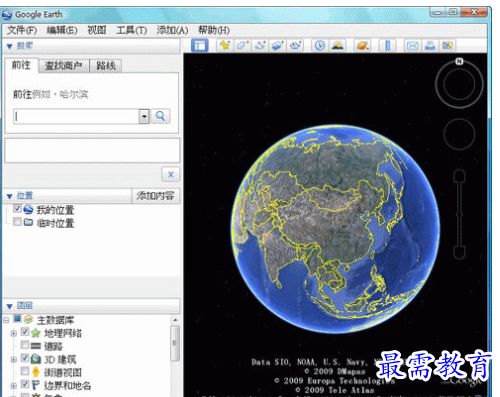This screenshot has height=397, width=500.
Task: Click the zoom slider track
Action: [x=459, y=214]
